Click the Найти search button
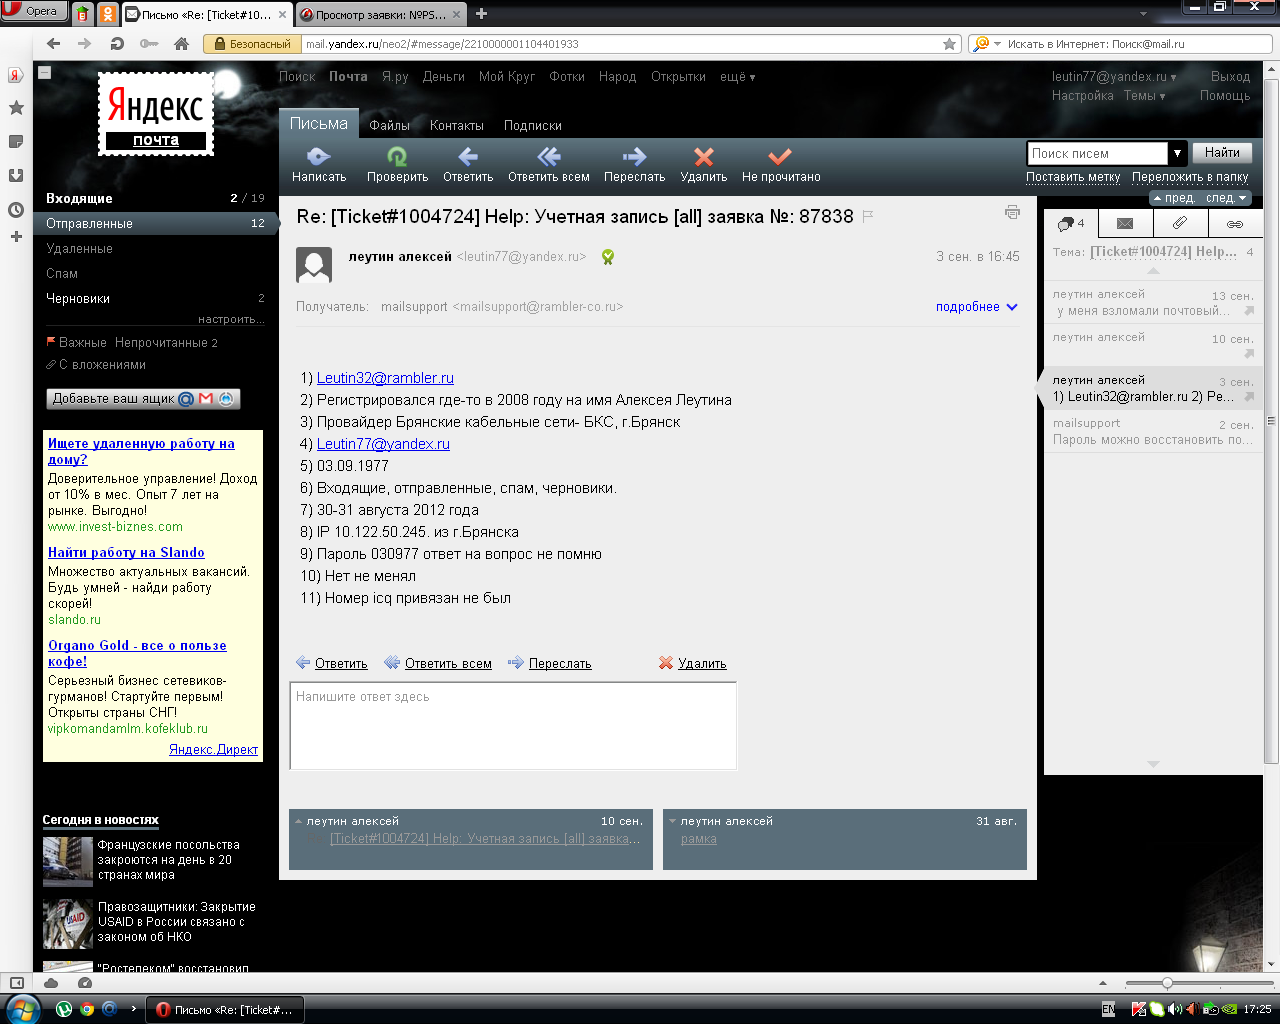Image resolution: width=1280 pixels, height=1024 pixels. click(1222, 153)
